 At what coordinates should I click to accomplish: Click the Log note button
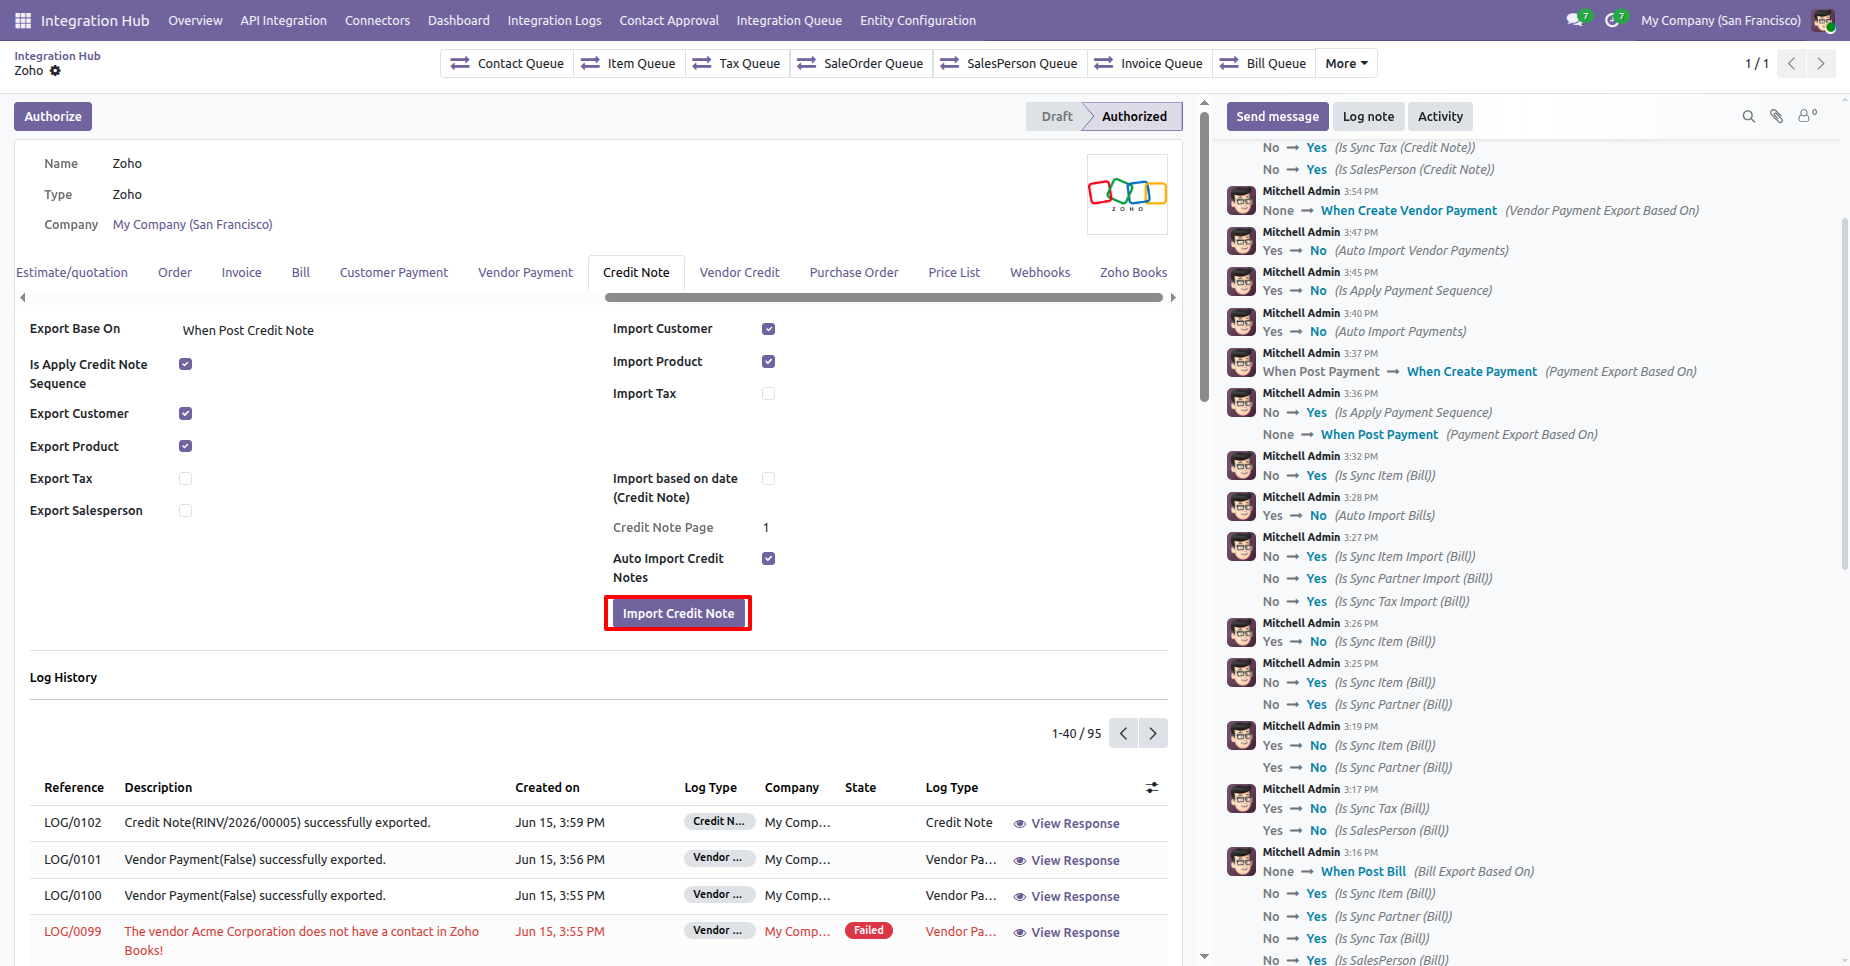(1368, 116)
